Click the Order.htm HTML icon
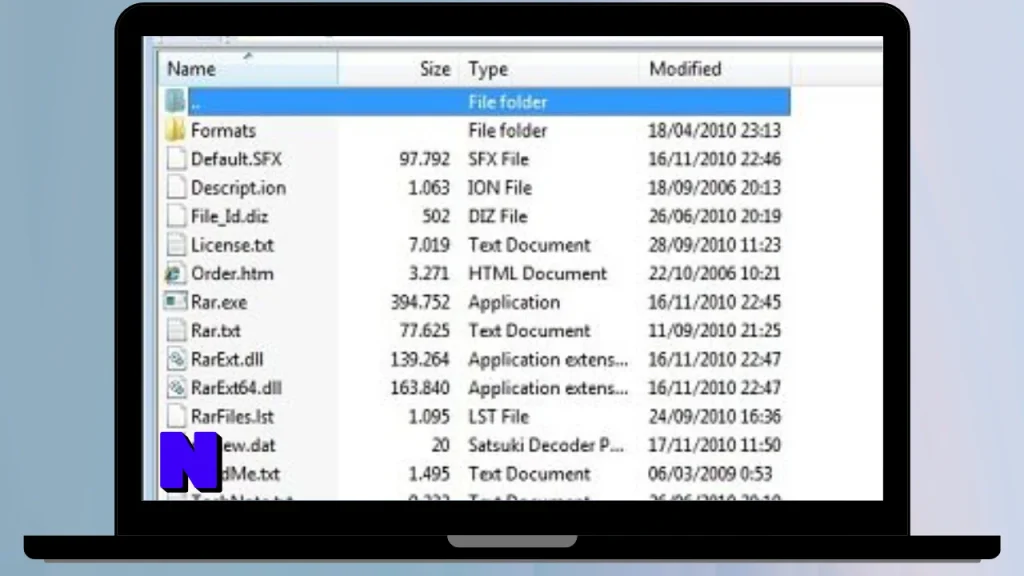The image size is (1024, 576). pos(174,274)
